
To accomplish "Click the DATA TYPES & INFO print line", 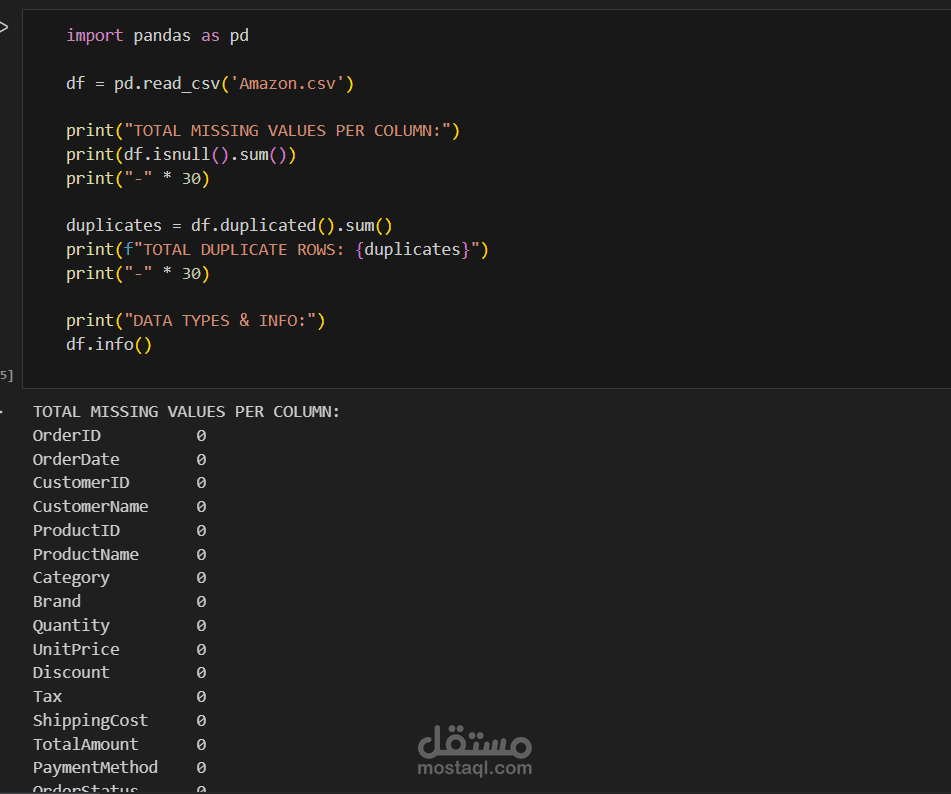I will [196, 320].
